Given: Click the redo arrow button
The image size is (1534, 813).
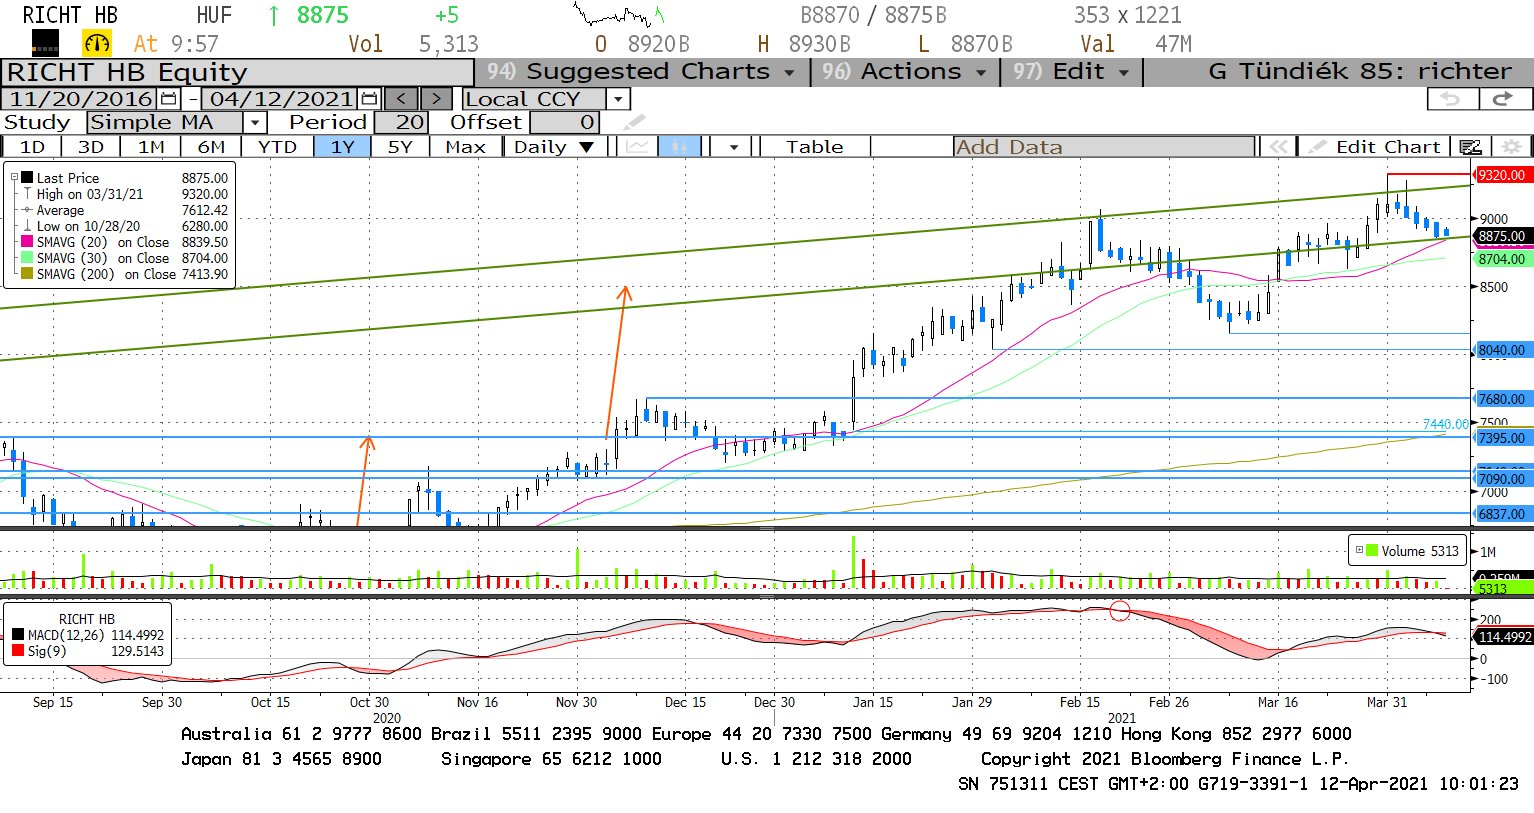Looking at the screenshot, I should (x=1504, y=99).
